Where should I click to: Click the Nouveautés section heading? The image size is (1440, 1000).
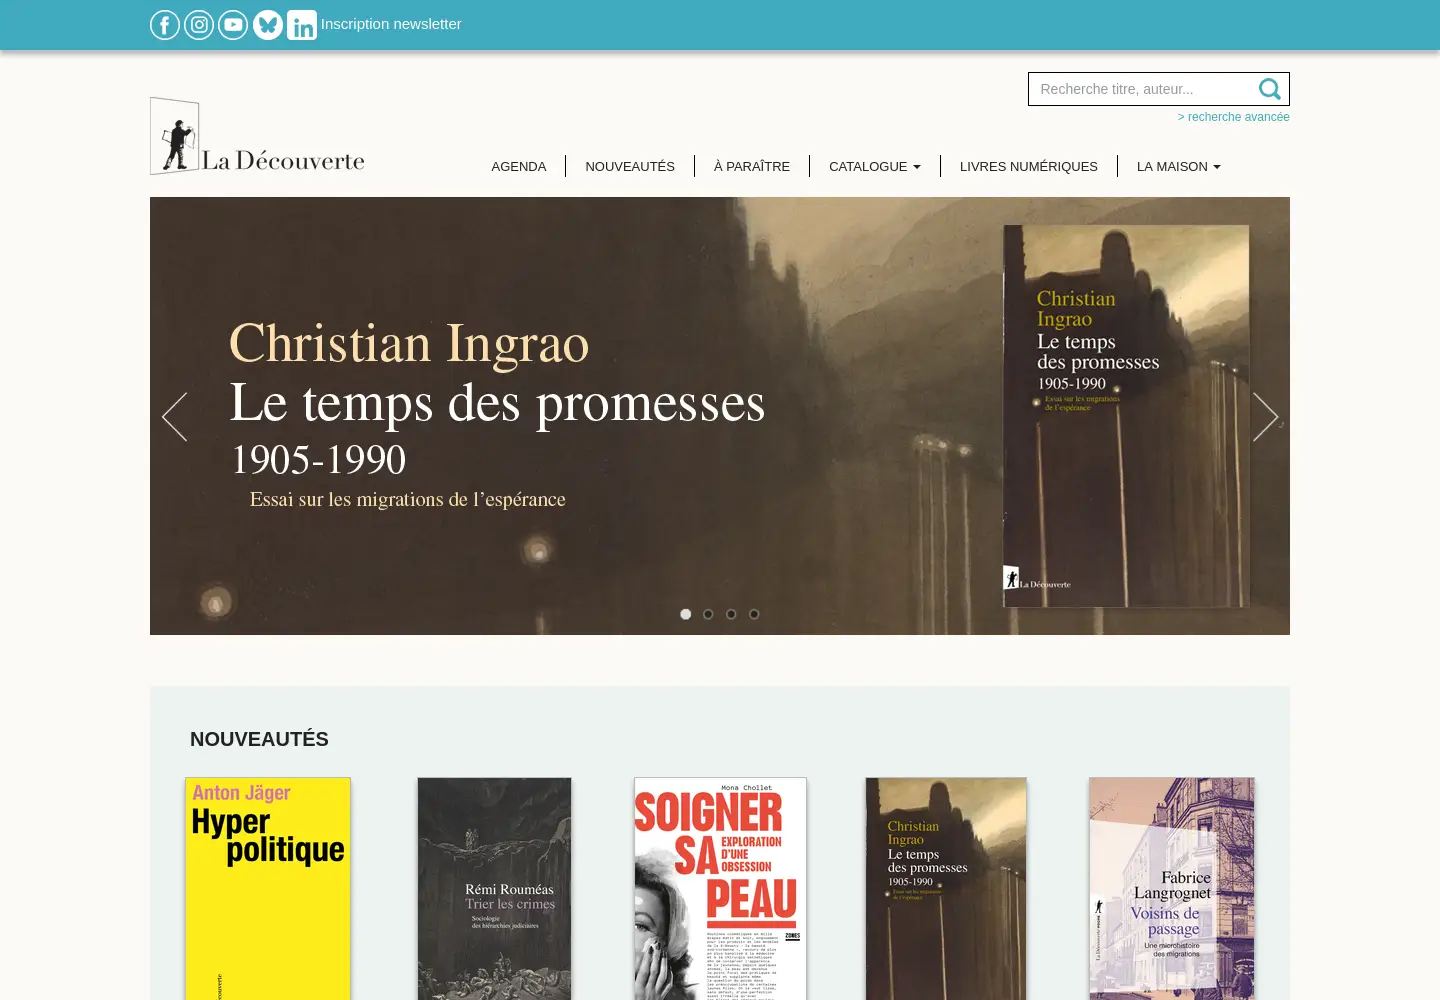pyautogui.click(x=259, y=739)
